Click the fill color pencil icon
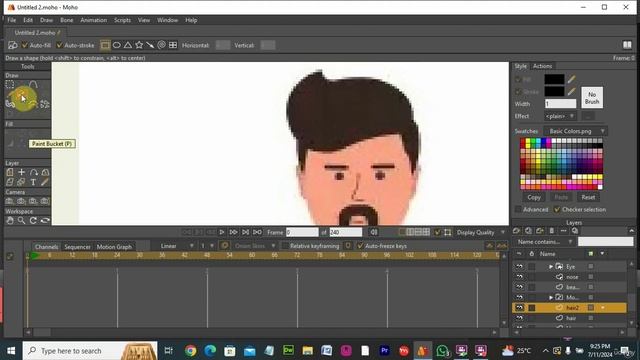The height and width of the screenshot is (360, 640). point(571,79)
